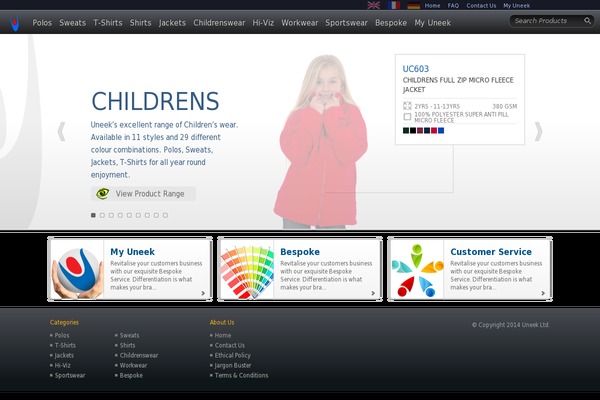600x400 pixels.
Task: Select the last slide indicator dot
Action: (x=165, y=215)
